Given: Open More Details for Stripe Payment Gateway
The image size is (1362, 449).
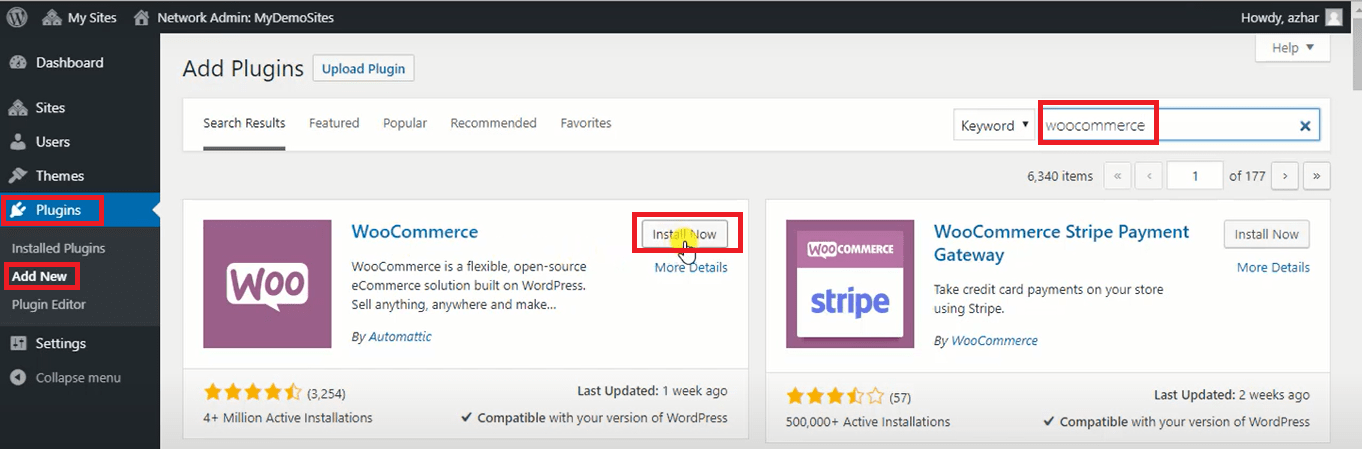Looking at the screenshot, I should 1273,267.
